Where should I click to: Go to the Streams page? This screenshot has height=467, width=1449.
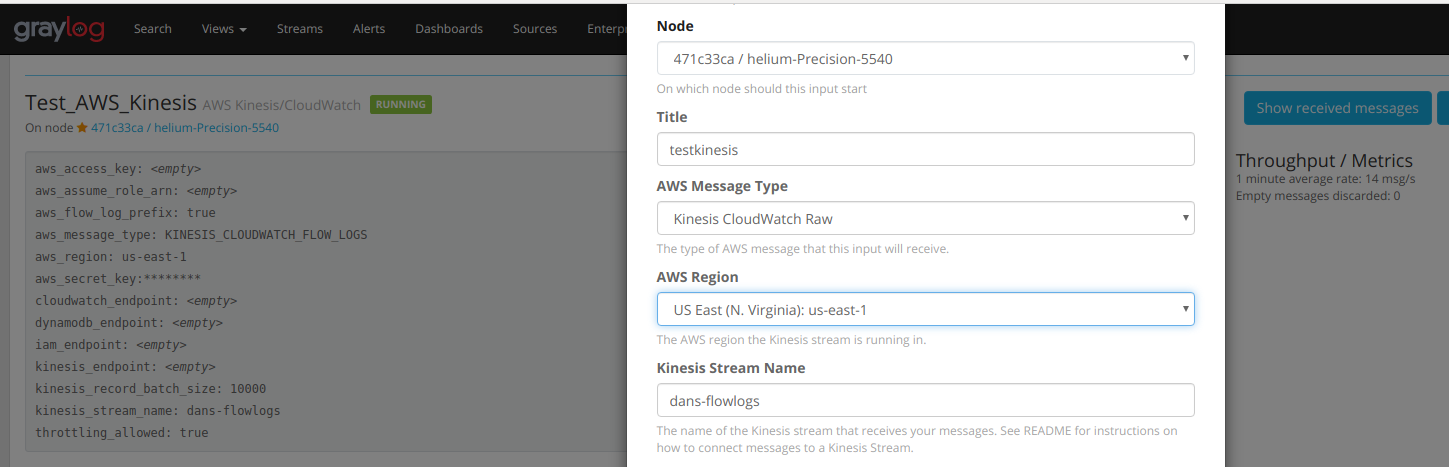click(x=300, y=29)
